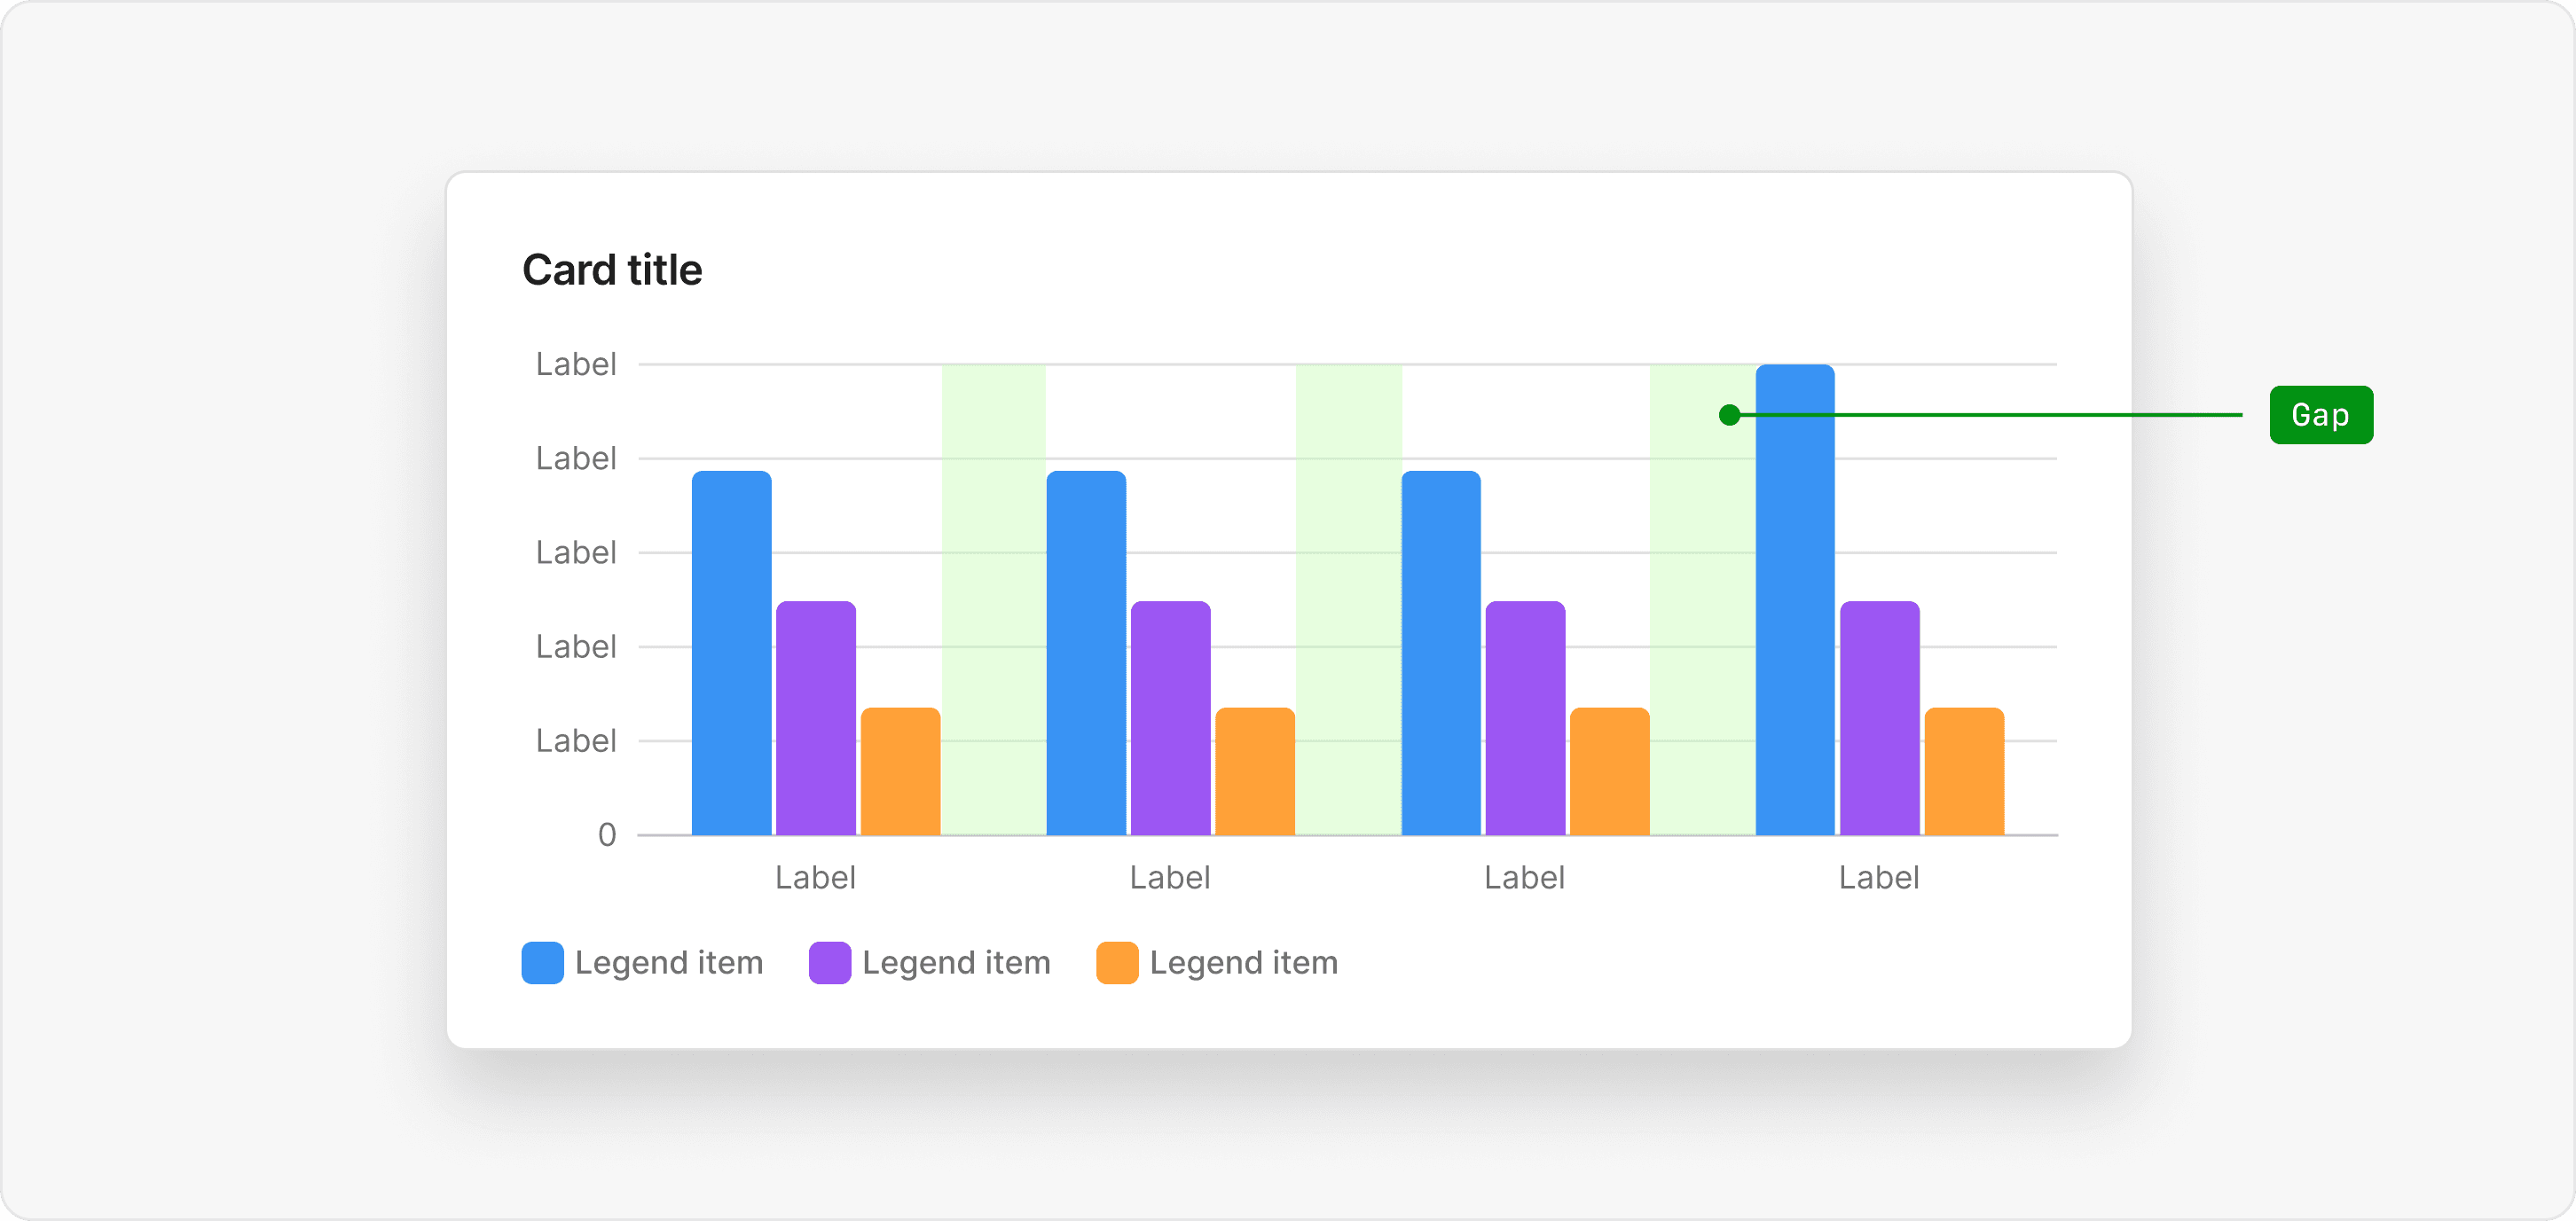2576x1221 pixels.
Task: Click the purple legend color swatch
Action: (x=829, y=962)
